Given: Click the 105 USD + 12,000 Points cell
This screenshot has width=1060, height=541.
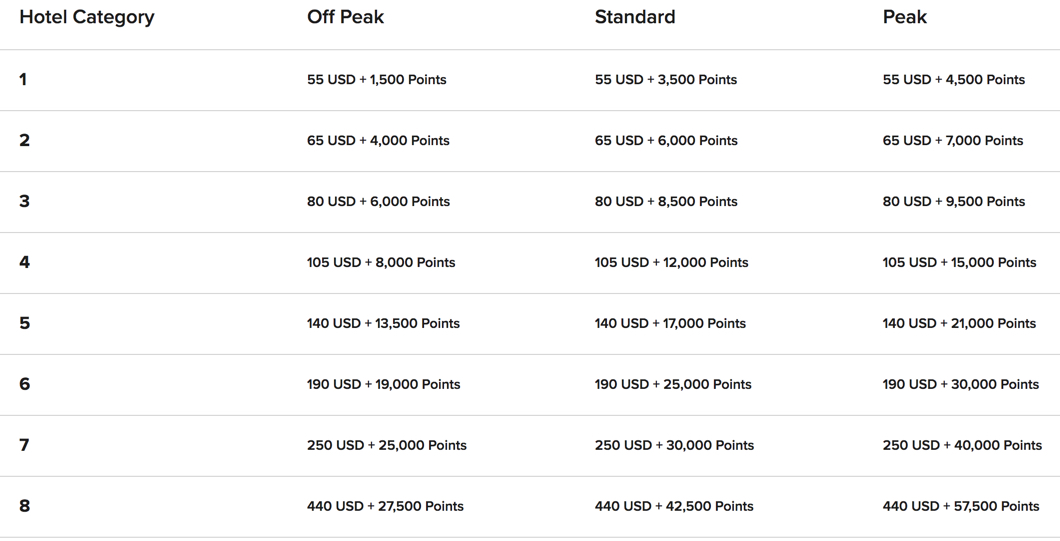Looking at the screenshot, I should point(671,262).
